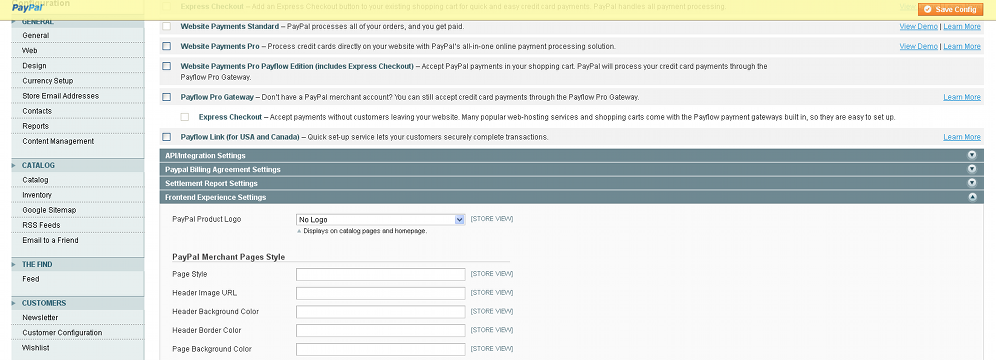Enable the Payflow Pro Gateway checkbox

[x=166, y=97]
